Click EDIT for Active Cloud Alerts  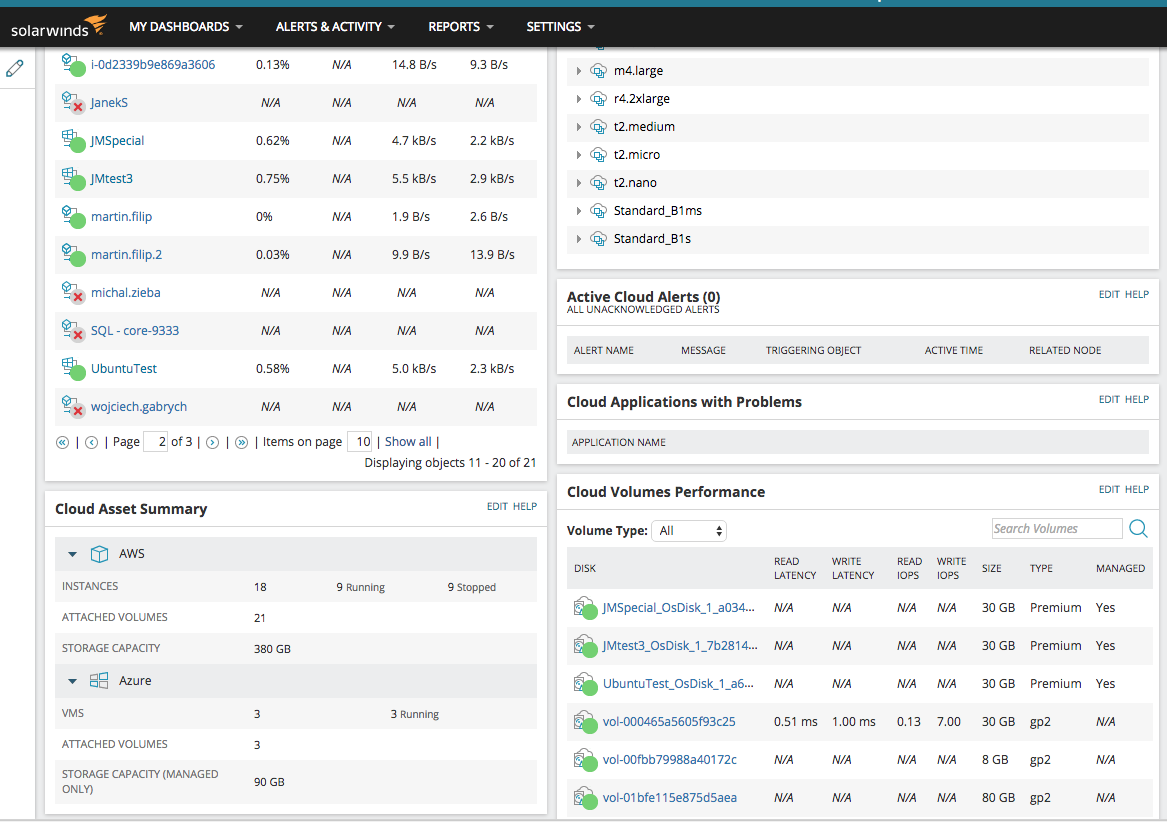click(x=1108, y=294)
